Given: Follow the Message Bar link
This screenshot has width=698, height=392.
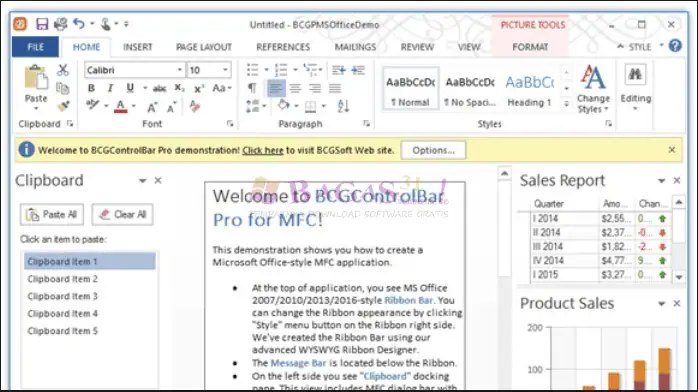Looking at the screenshot, I should point(298,363).
